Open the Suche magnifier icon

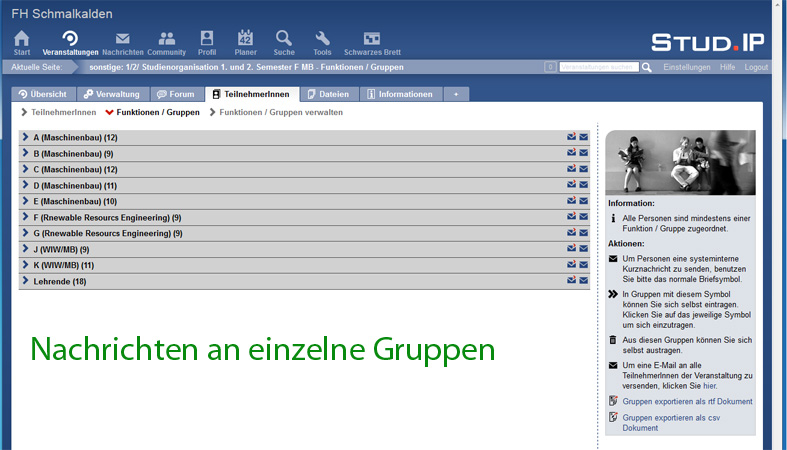[x=284, y=40]
